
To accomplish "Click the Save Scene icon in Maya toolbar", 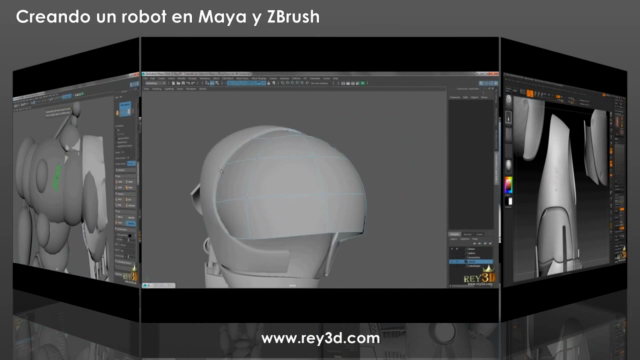I will (183, 83).
